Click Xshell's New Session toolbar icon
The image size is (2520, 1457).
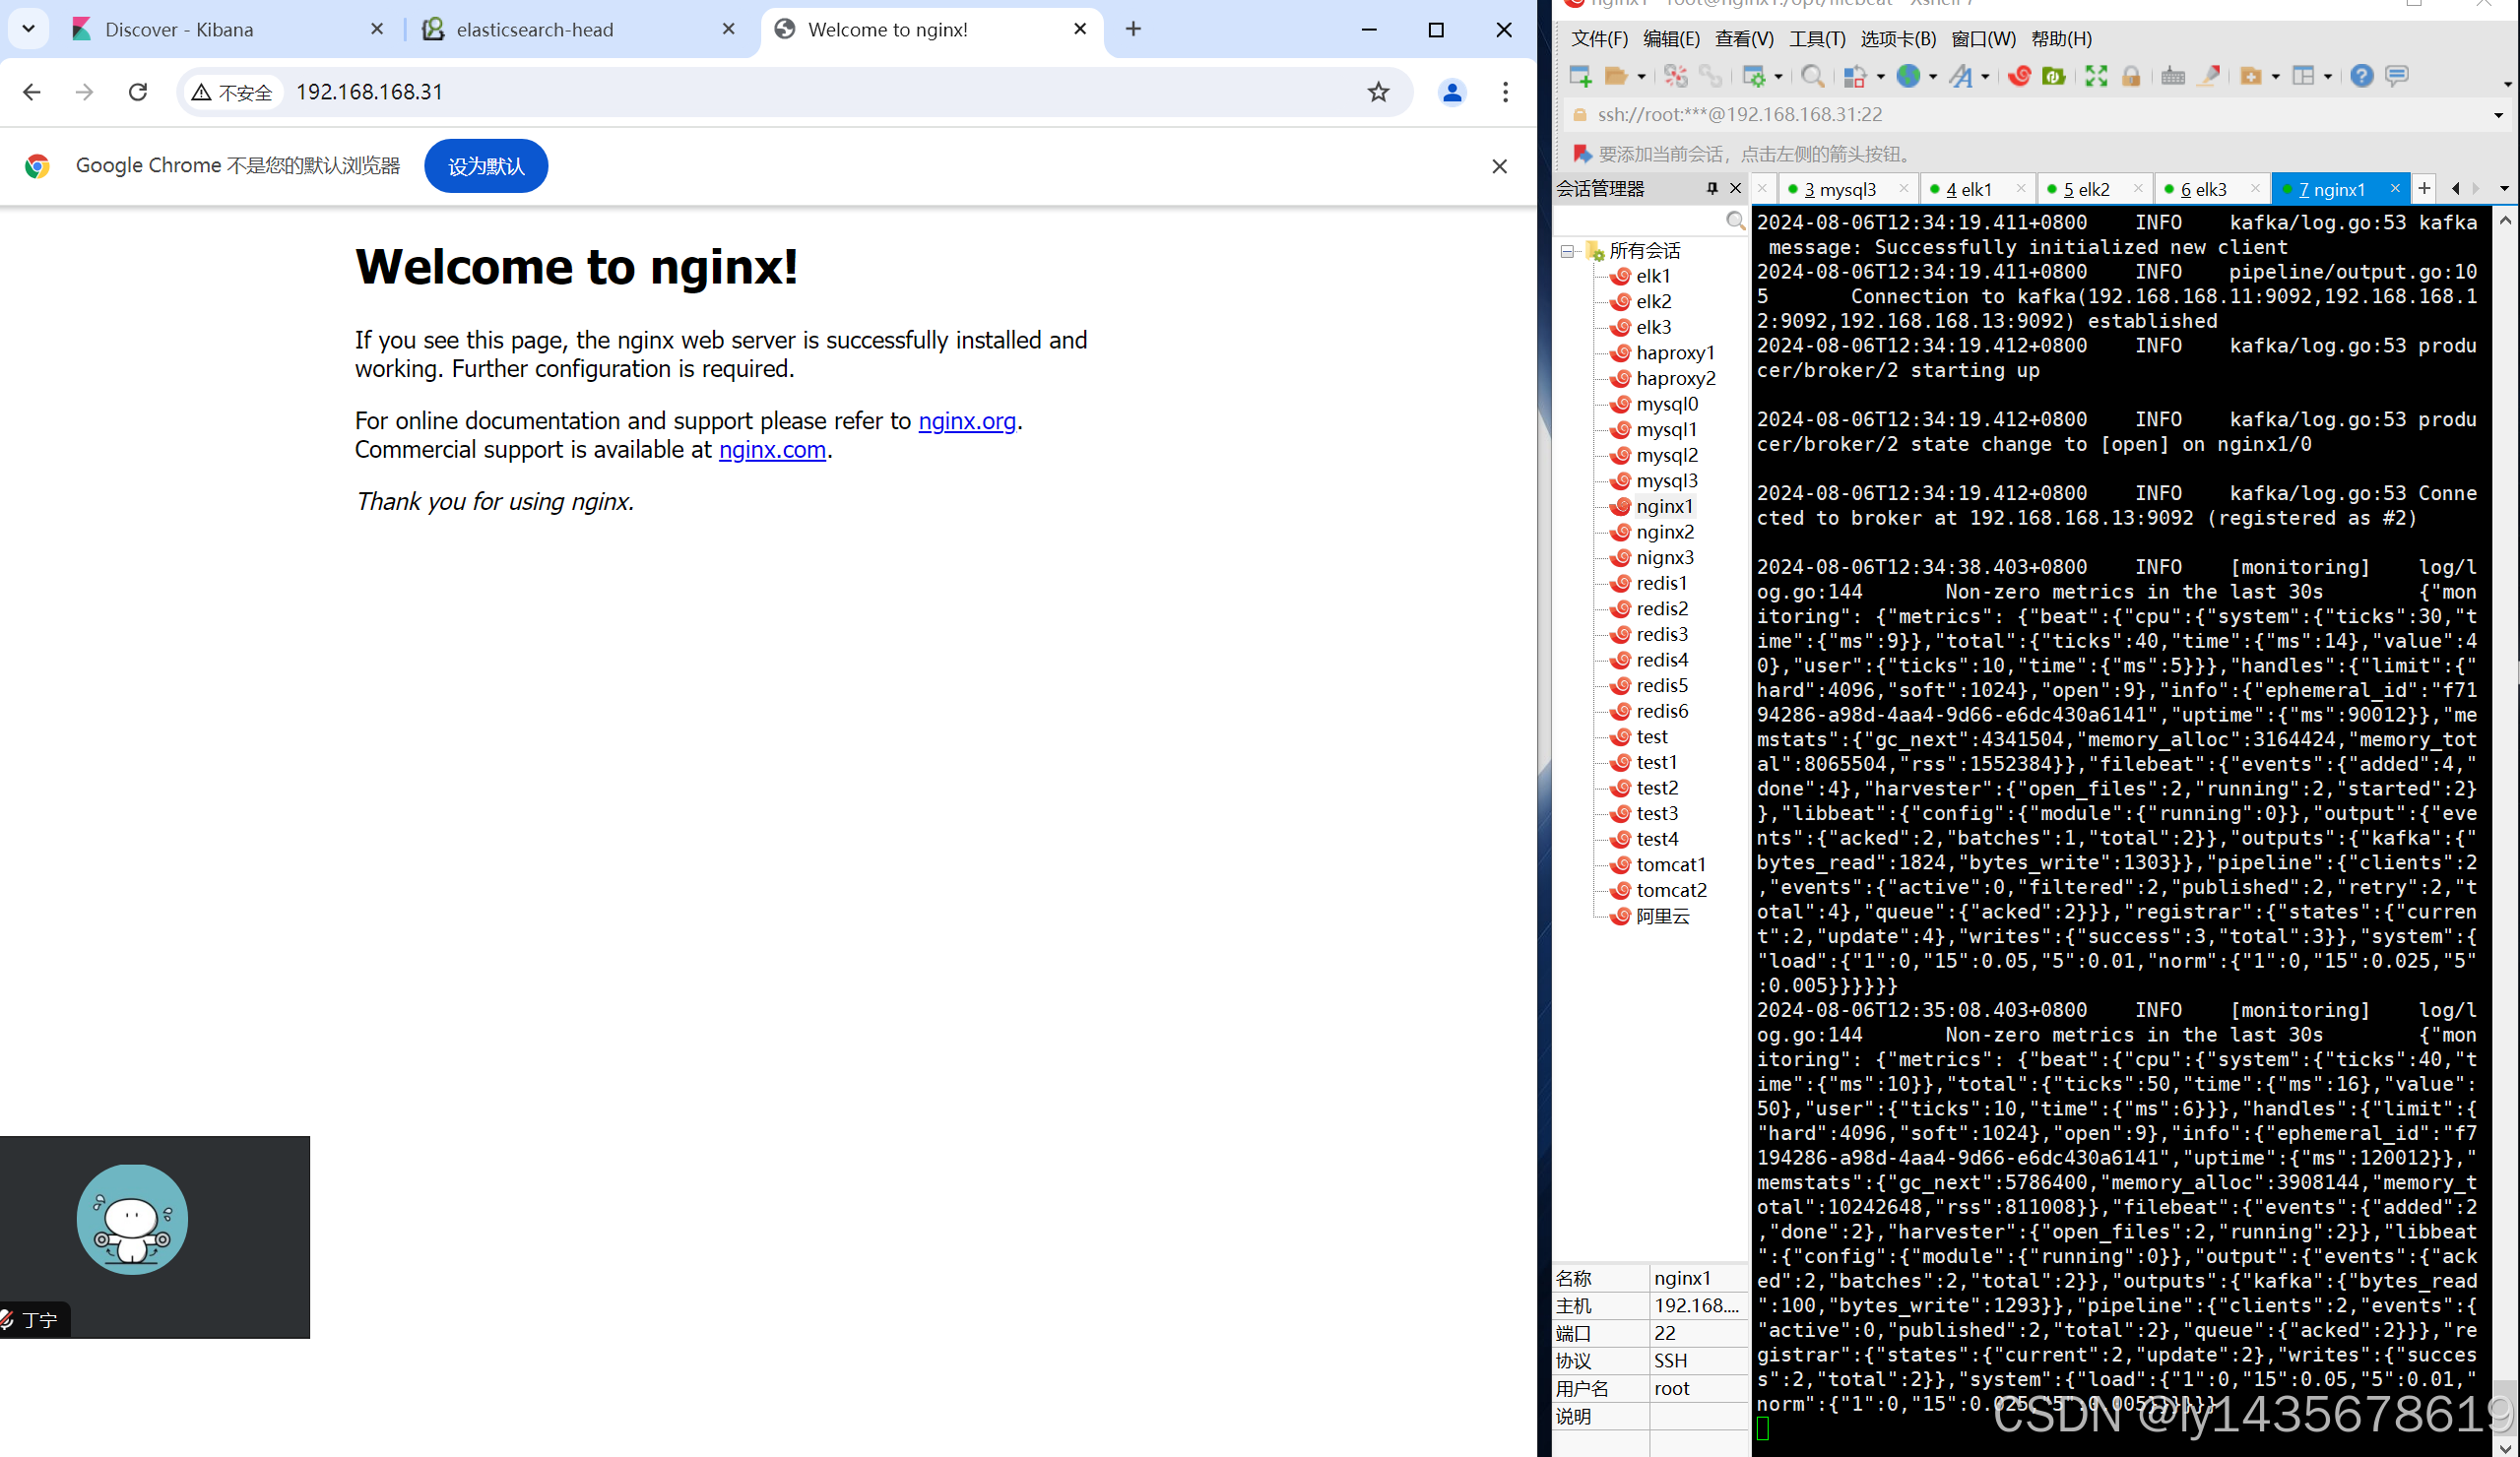1580,76
